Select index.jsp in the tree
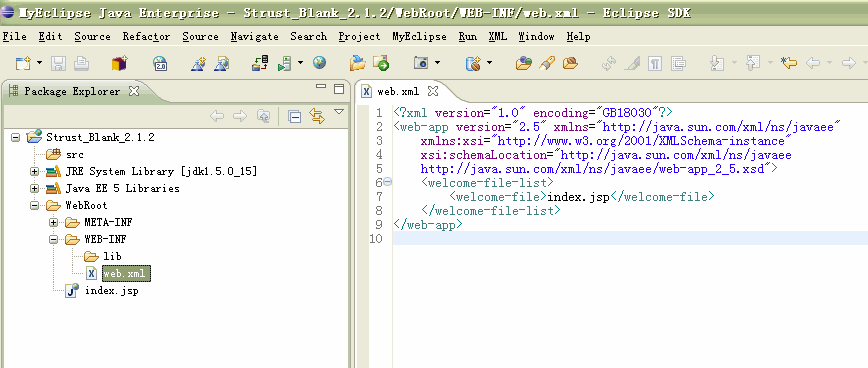Image resolution: width=868 pixels, height=368 pixels. (111, 291)
